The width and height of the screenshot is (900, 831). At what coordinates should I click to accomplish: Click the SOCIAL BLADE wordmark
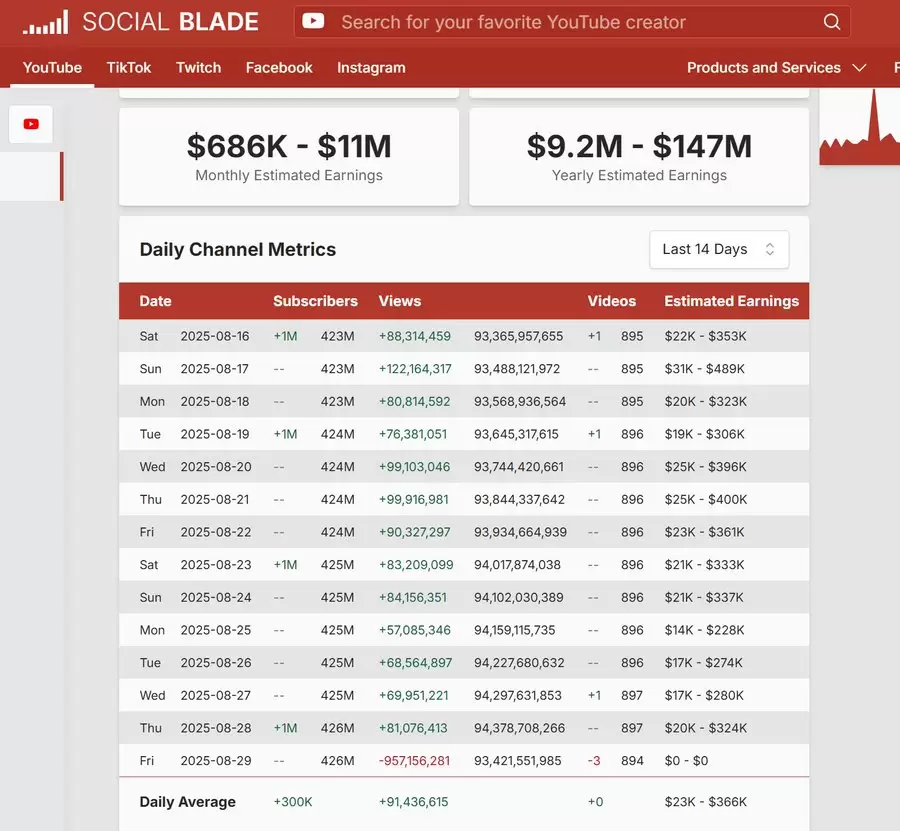170,22
